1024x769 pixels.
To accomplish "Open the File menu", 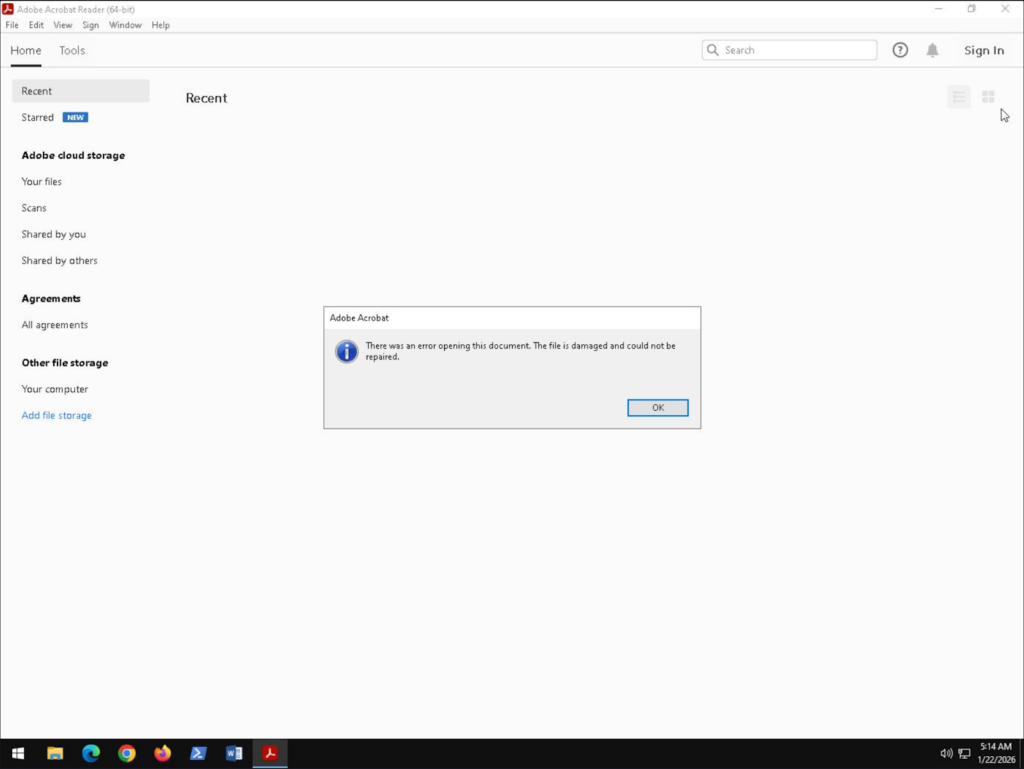I will (x=12, y=25).
